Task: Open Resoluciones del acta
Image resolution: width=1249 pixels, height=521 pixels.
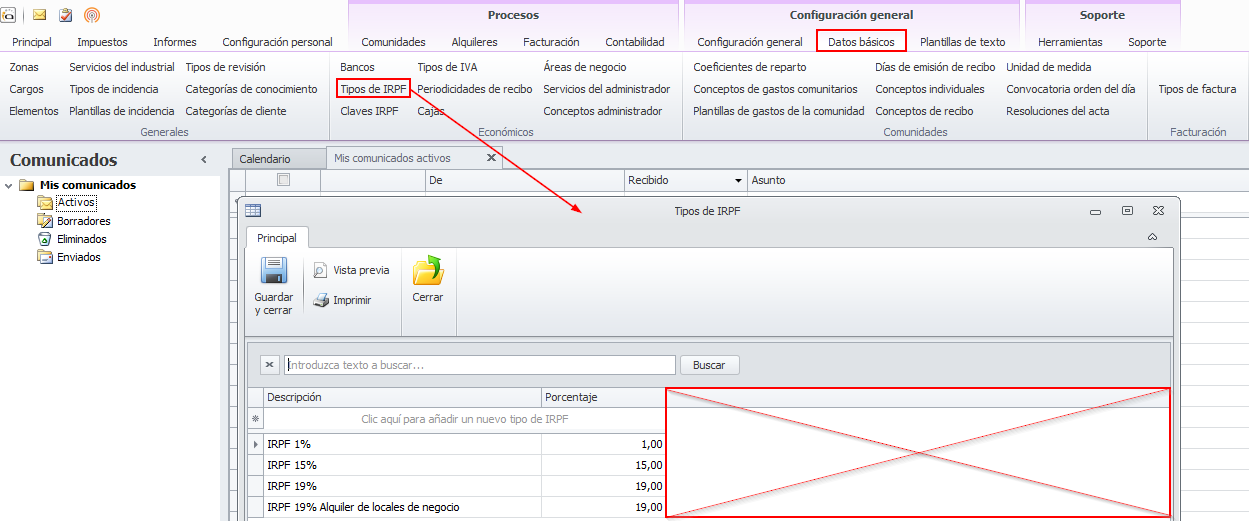Action: click(x=1057, y=111)
